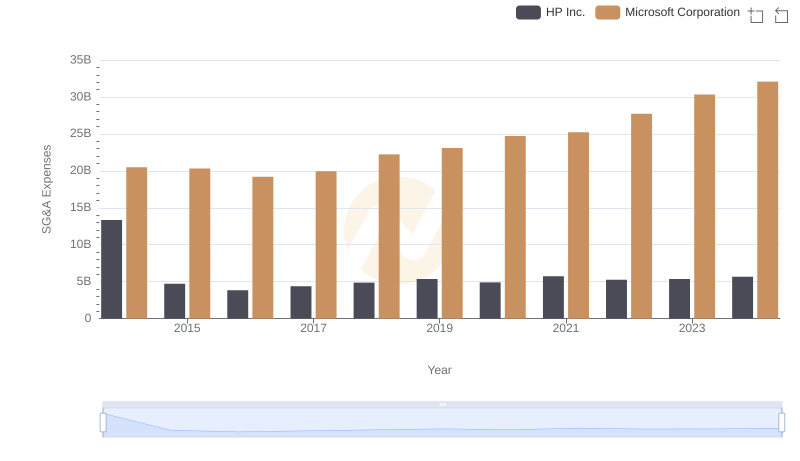
Task: Select the Microsoft bar for 2021
Action: pyautogui.click(x=579, y=225)
